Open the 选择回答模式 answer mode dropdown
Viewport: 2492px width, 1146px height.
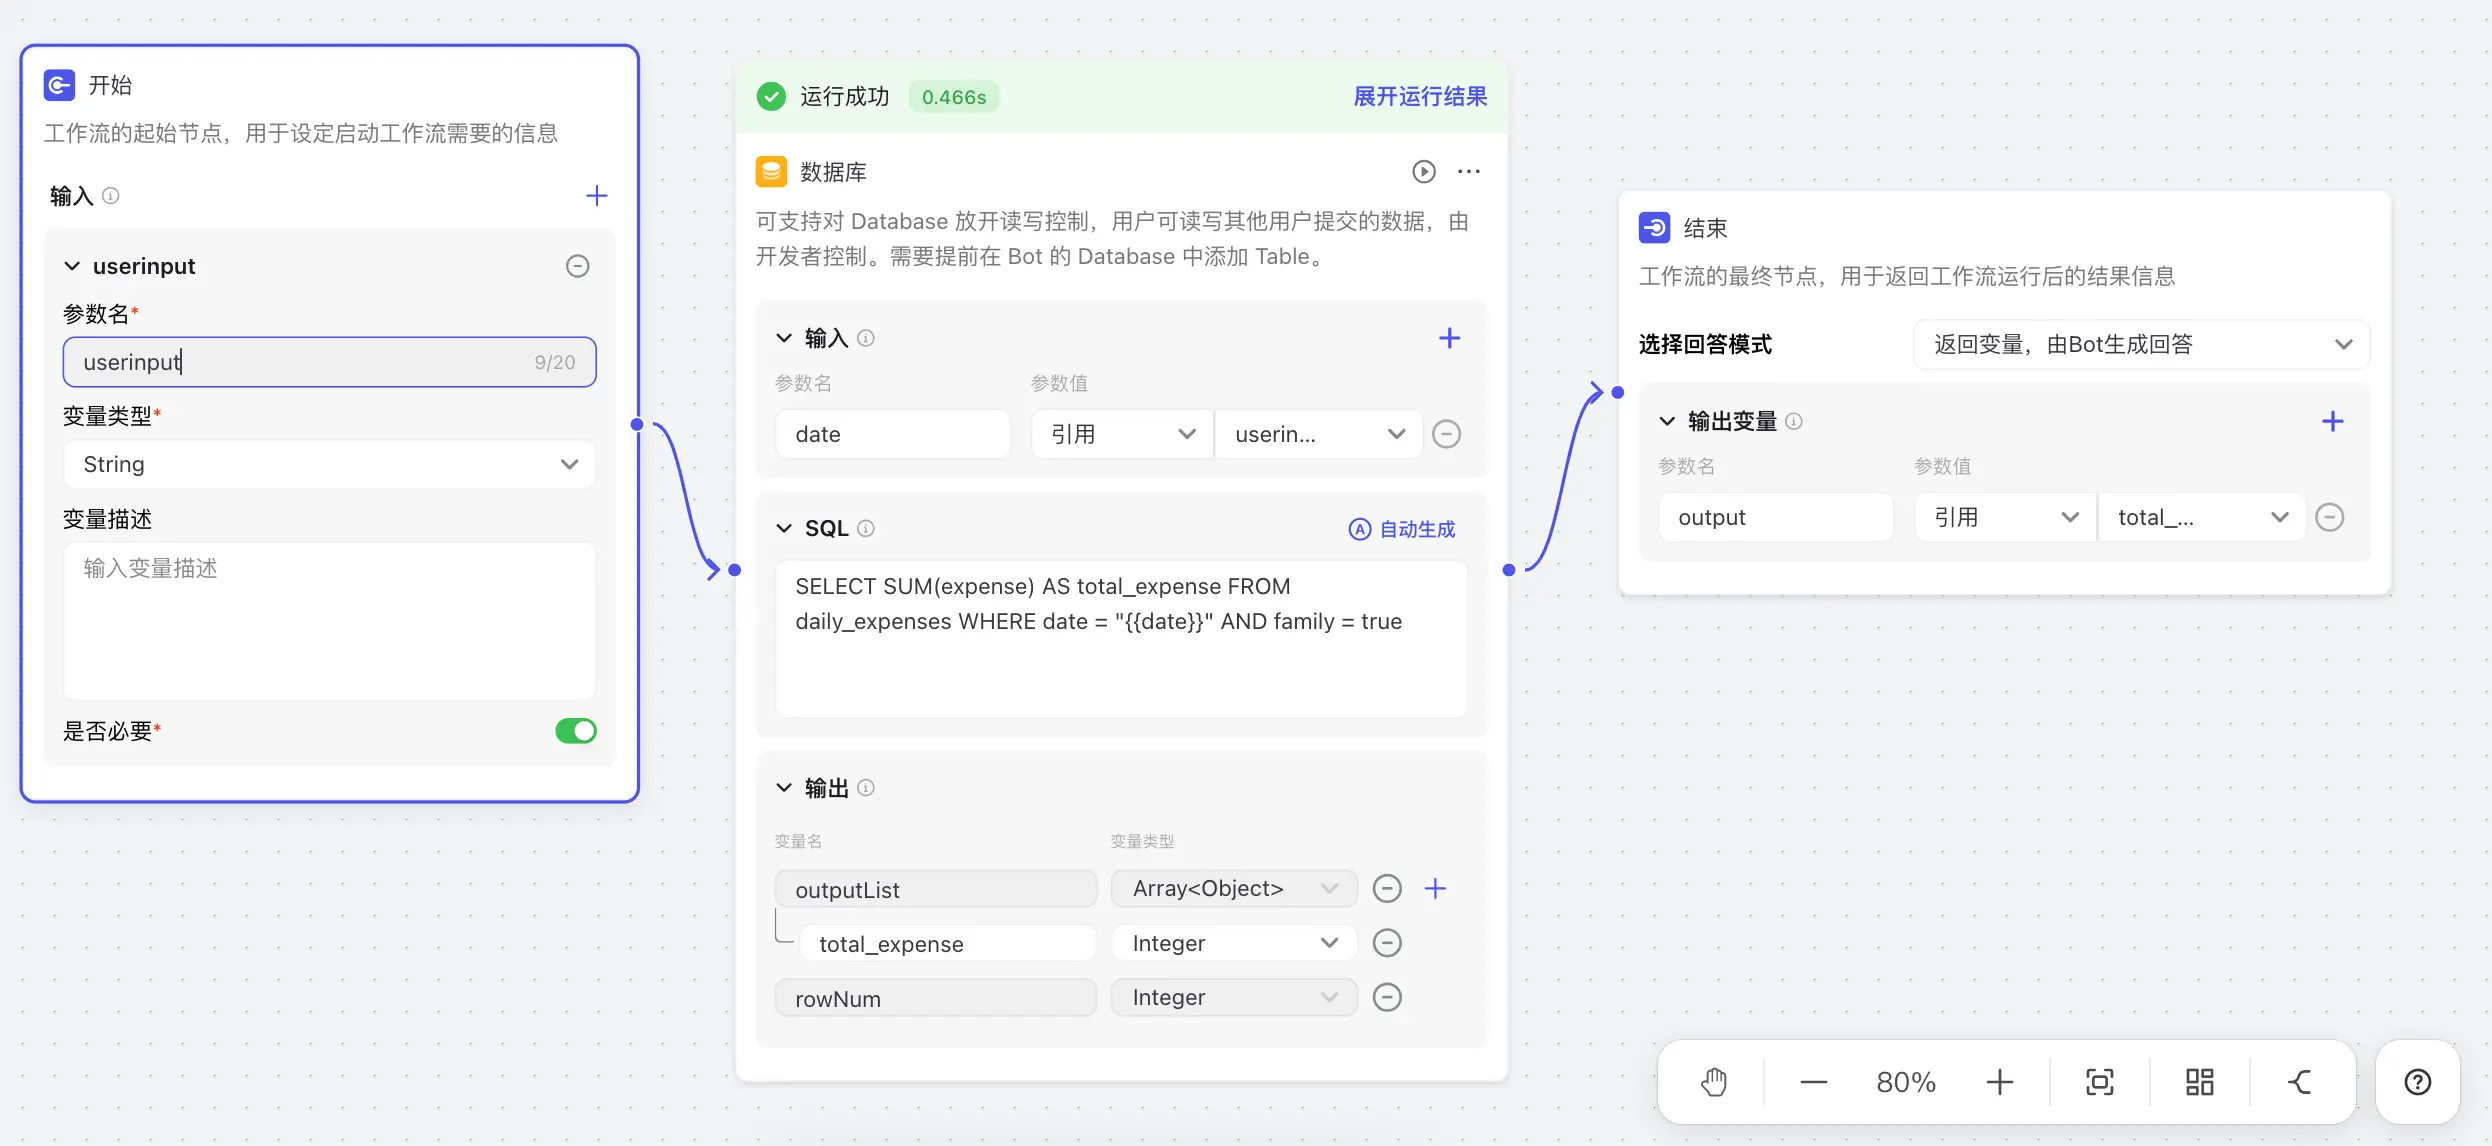(x=2141, y=345)
